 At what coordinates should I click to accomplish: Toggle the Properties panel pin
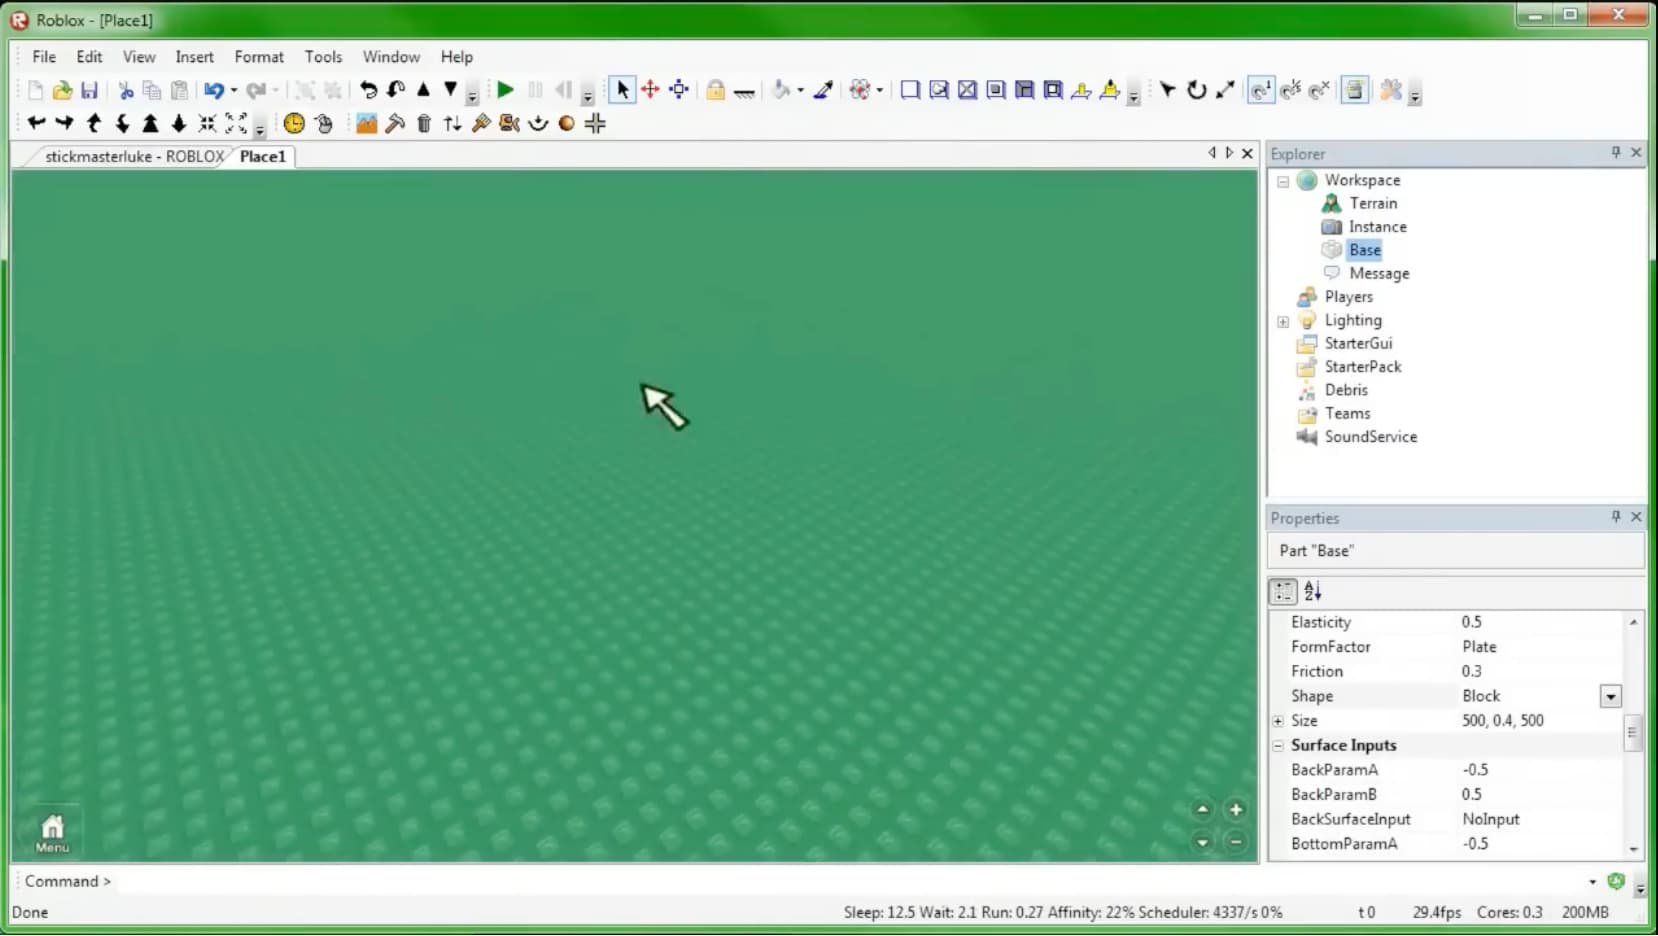click(x=1614, y=517)
